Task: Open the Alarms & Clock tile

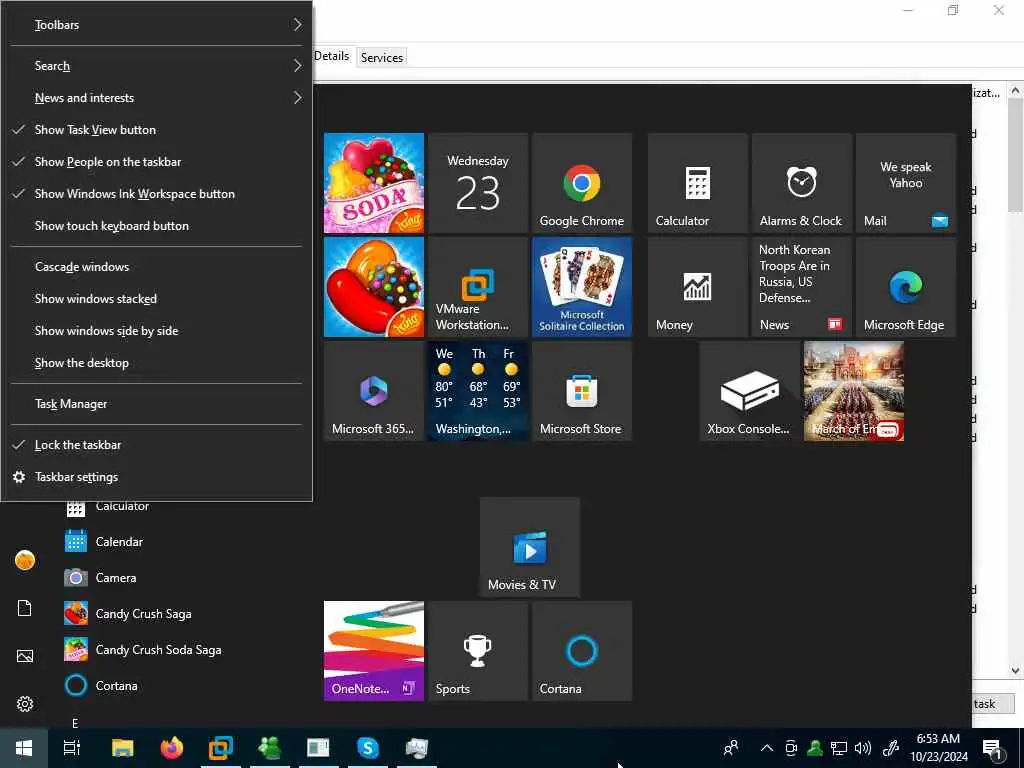Action: coord(801,183)
